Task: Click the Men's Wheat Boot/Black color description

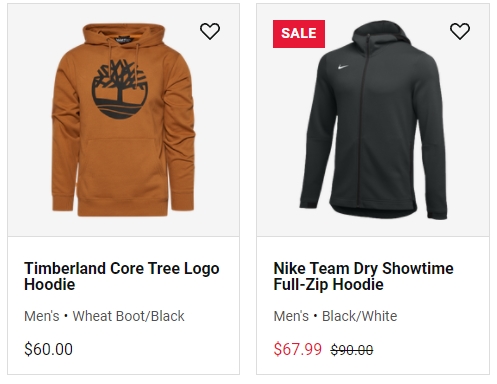Action: tap(104, 316)
